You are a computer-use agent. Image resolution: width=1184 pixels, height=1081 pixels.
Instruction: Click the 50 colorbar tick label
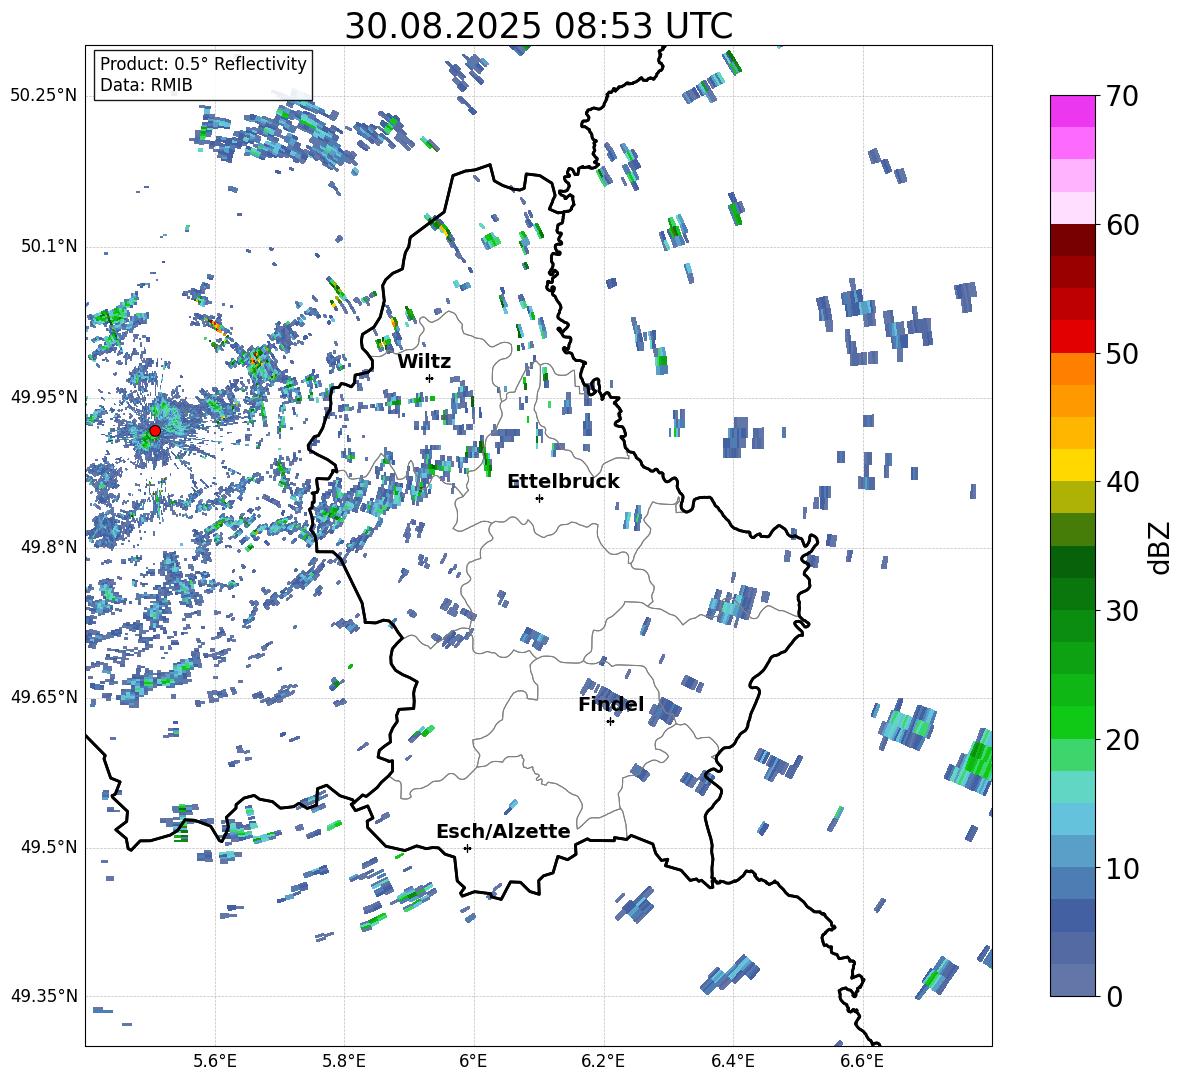(1122, 354)
